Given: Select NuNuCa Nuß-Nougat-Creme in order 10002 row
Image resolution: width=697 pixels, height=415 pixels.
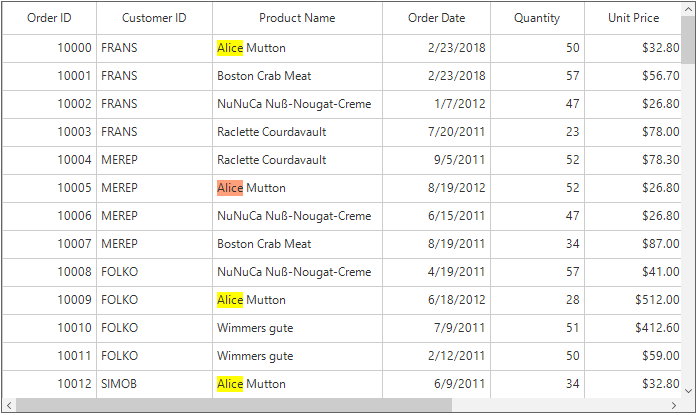Looking at the screenshot, I should coord(297,104).
